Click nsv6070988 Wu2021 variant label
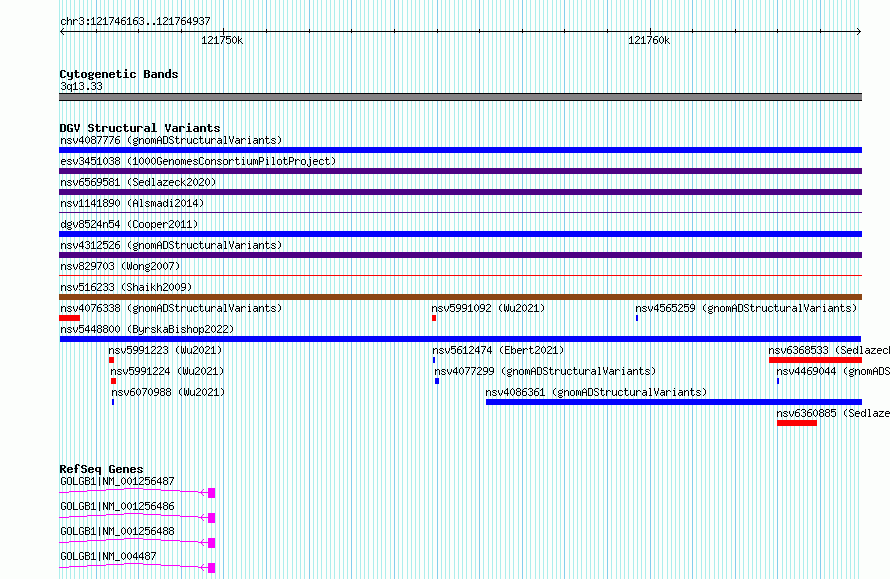890x579 pixels. coord(168,392)
